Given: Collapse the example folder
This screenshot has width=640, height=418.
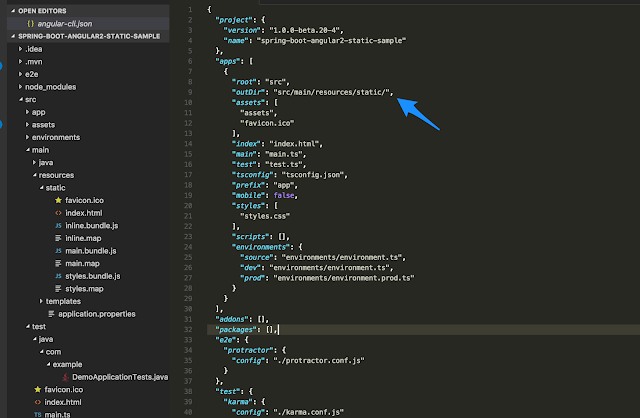Looking at the screenshot, I should tap(48, 364).
